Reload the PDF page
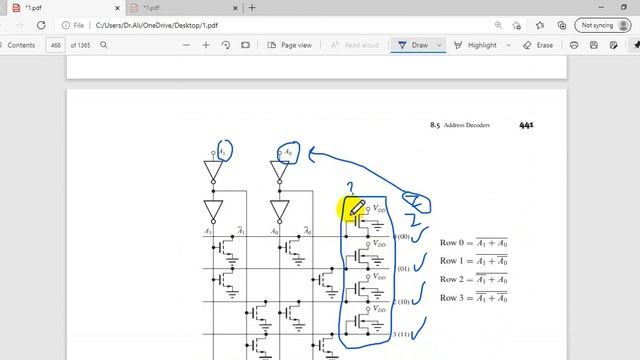Viewport: 640px width, 360px height. pyautogui.click(x=41, y=25)
